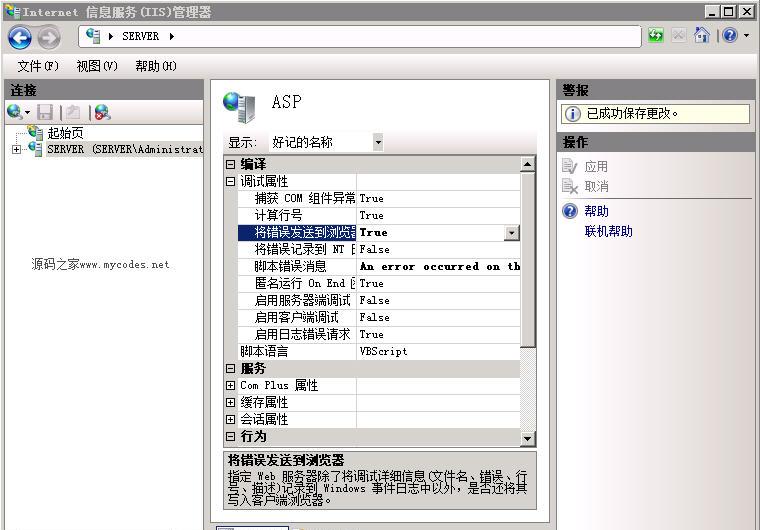The image size is (760, 530).
Task: Select 起始页 in the connections tree
Action: coord(65,133)
